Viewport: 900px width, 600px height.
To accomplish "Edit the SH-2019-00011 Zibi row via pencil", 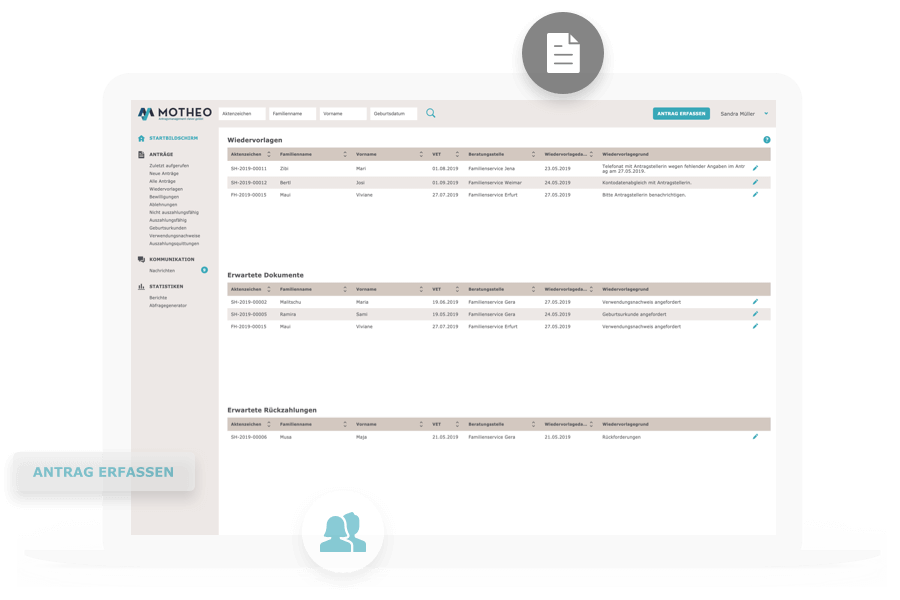I will 755,168.
